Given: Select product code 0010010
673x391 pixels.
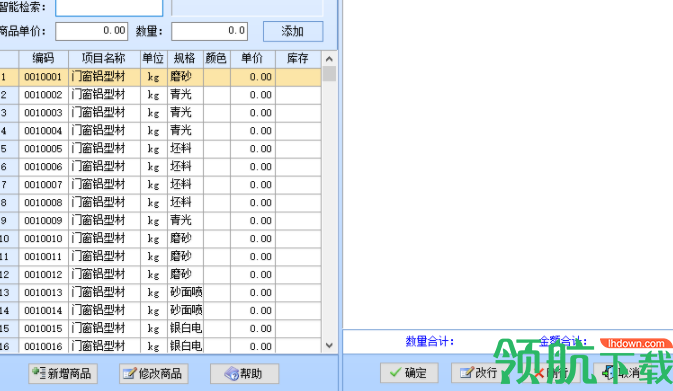Looking at the screenshot, I should [x=43, y=239].
